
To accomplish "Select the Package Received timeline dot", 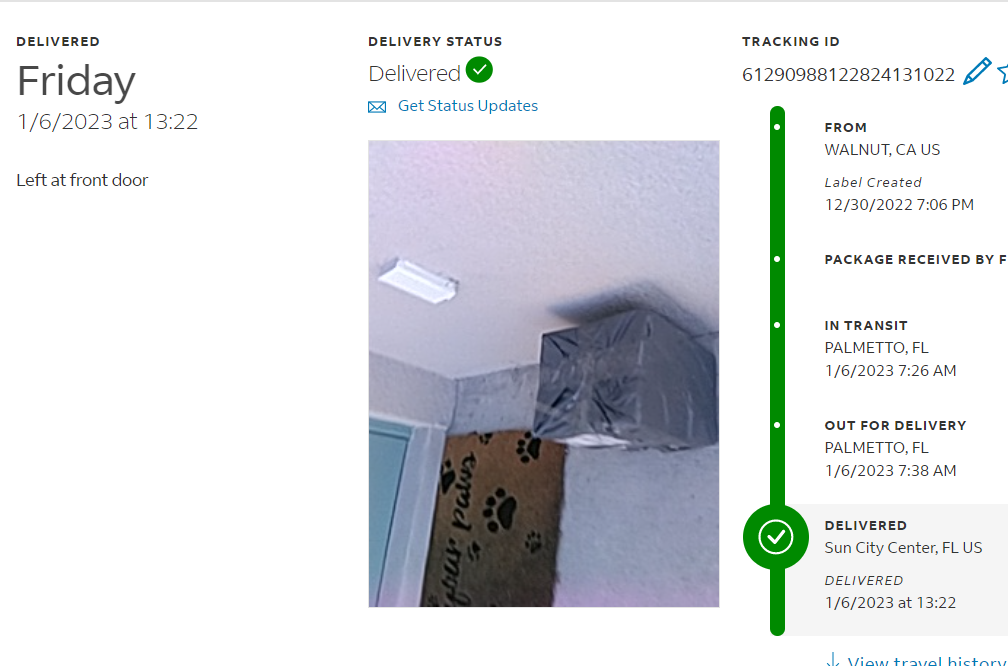I will coord(777,259).
